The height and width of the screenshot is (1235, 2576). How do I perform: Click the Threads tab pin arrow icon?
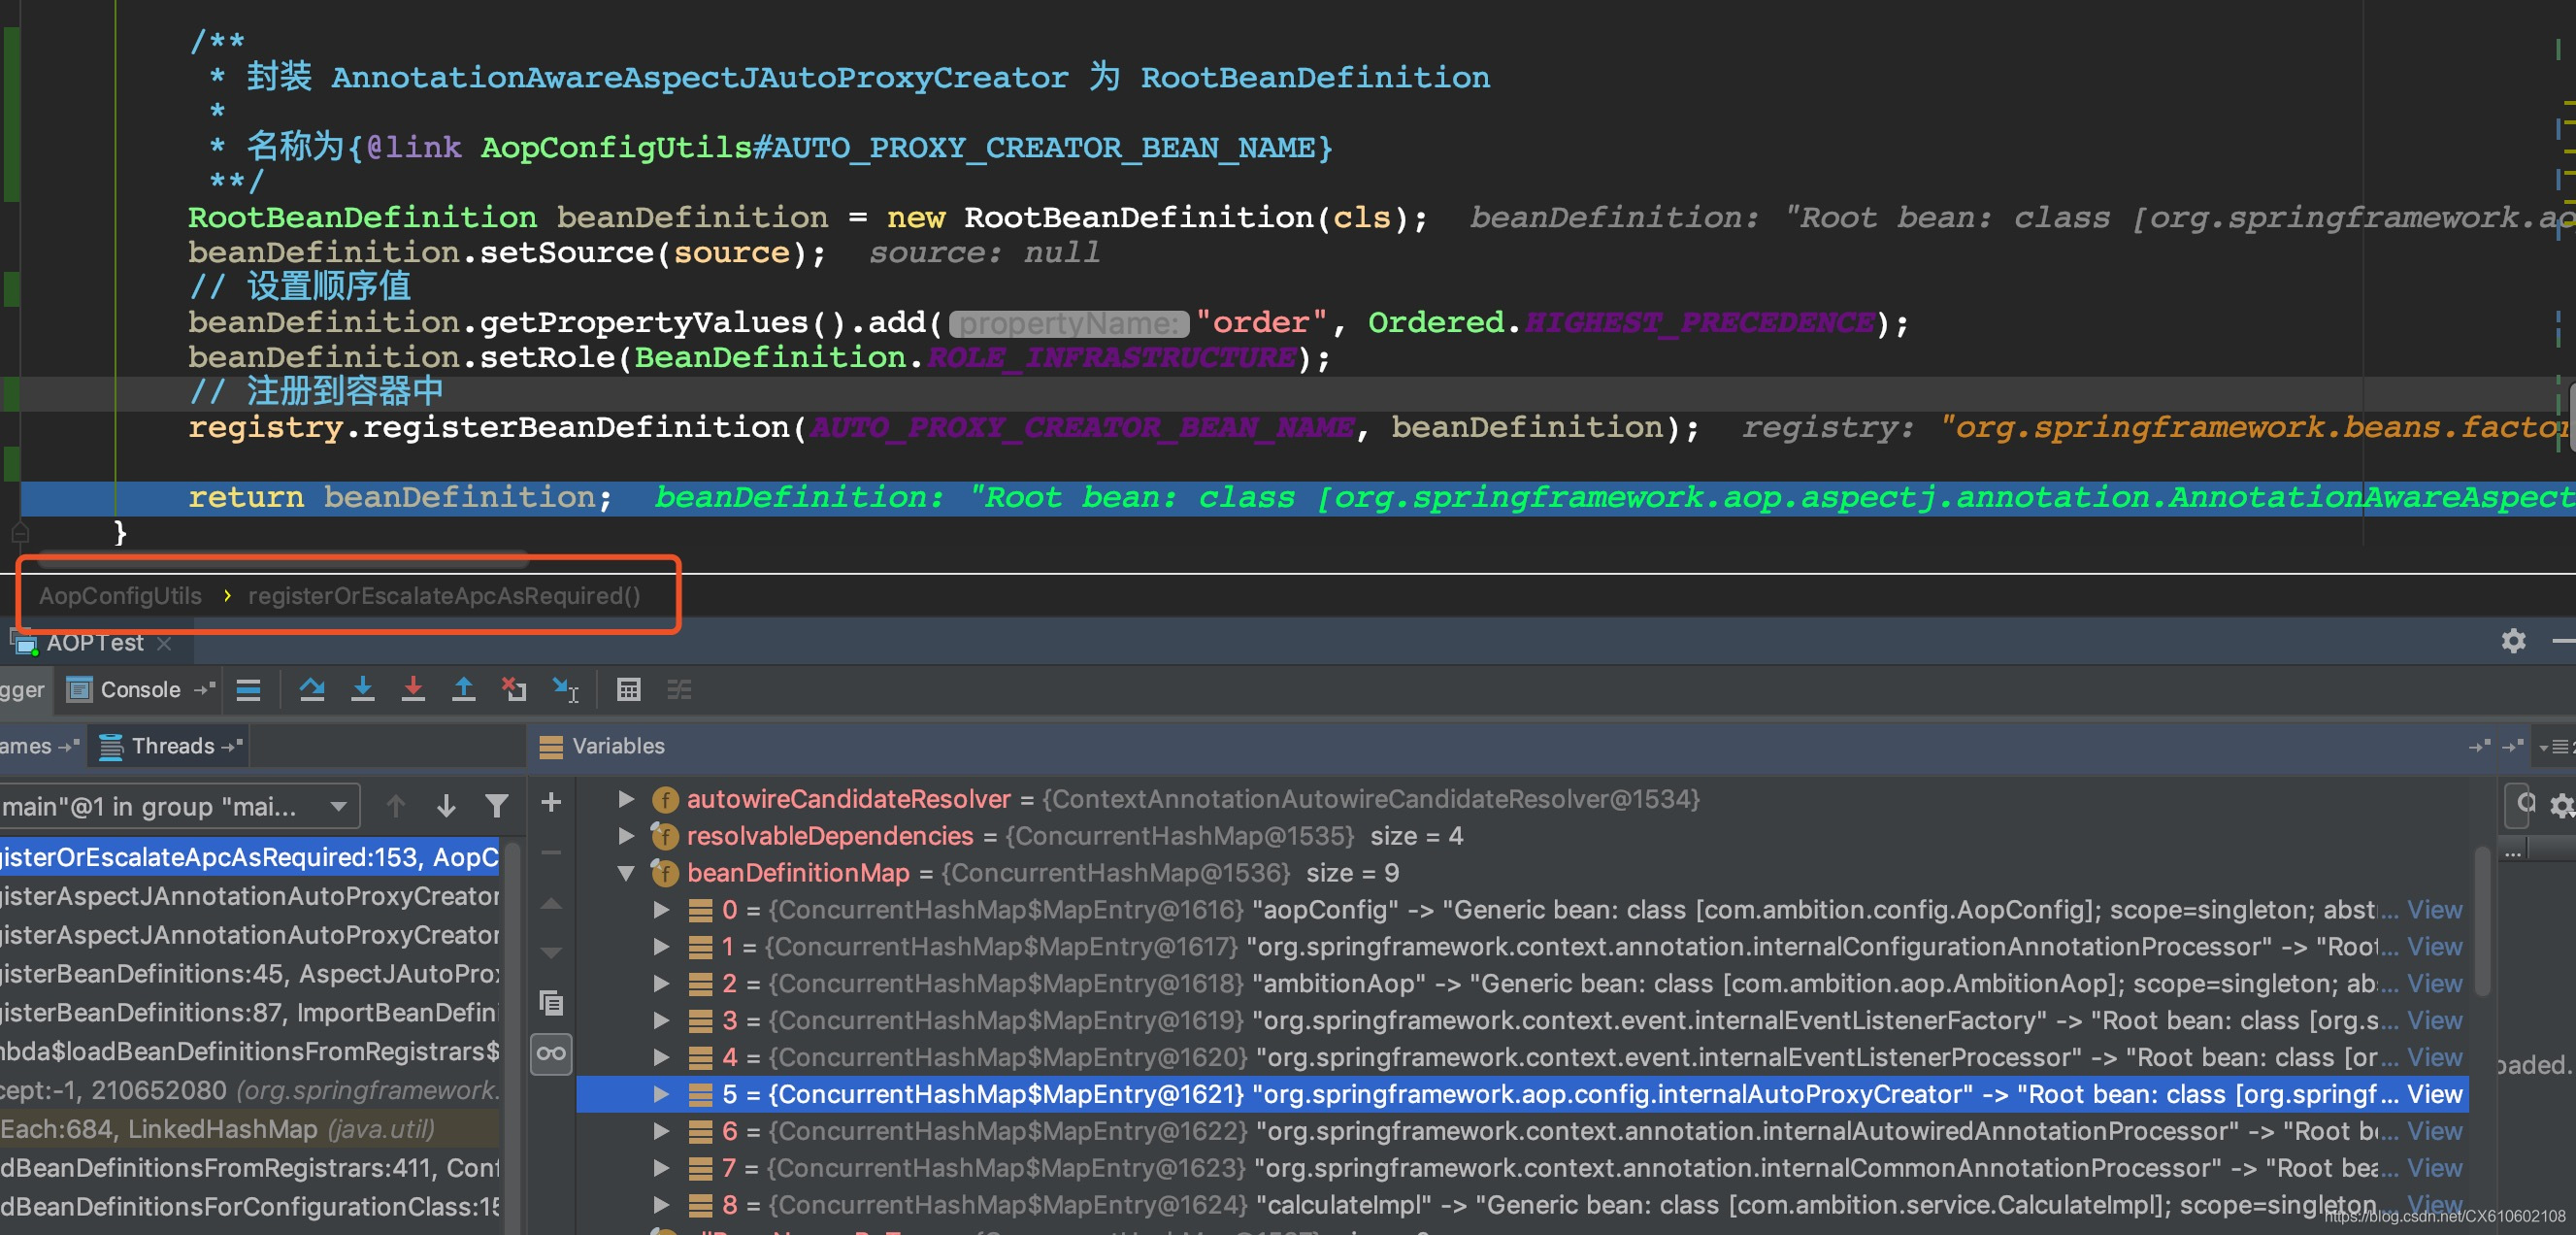click(x=232, y=747)
